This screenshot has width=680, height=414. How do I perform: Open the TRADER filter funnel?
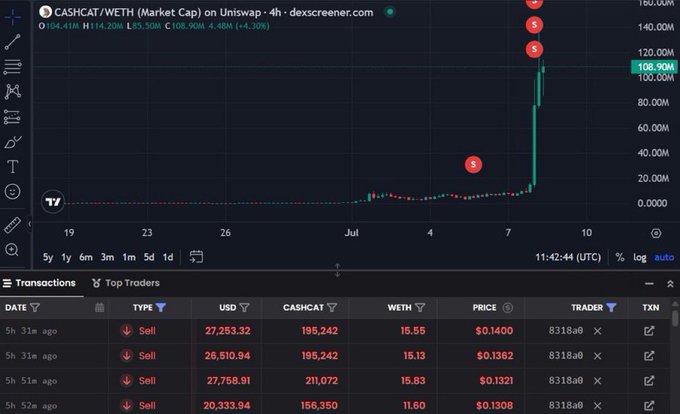611,307
